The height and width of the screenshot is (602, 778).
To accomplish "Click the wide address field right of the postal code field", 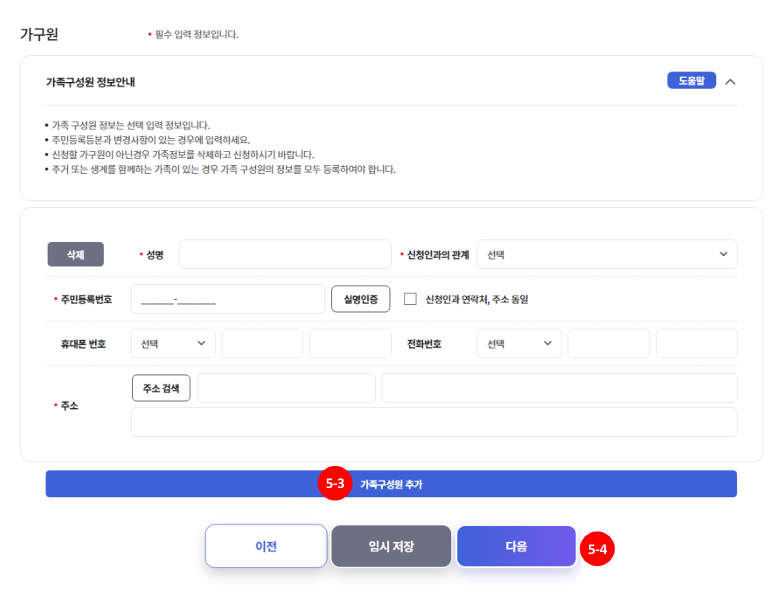I will click(x=559, y=388).
